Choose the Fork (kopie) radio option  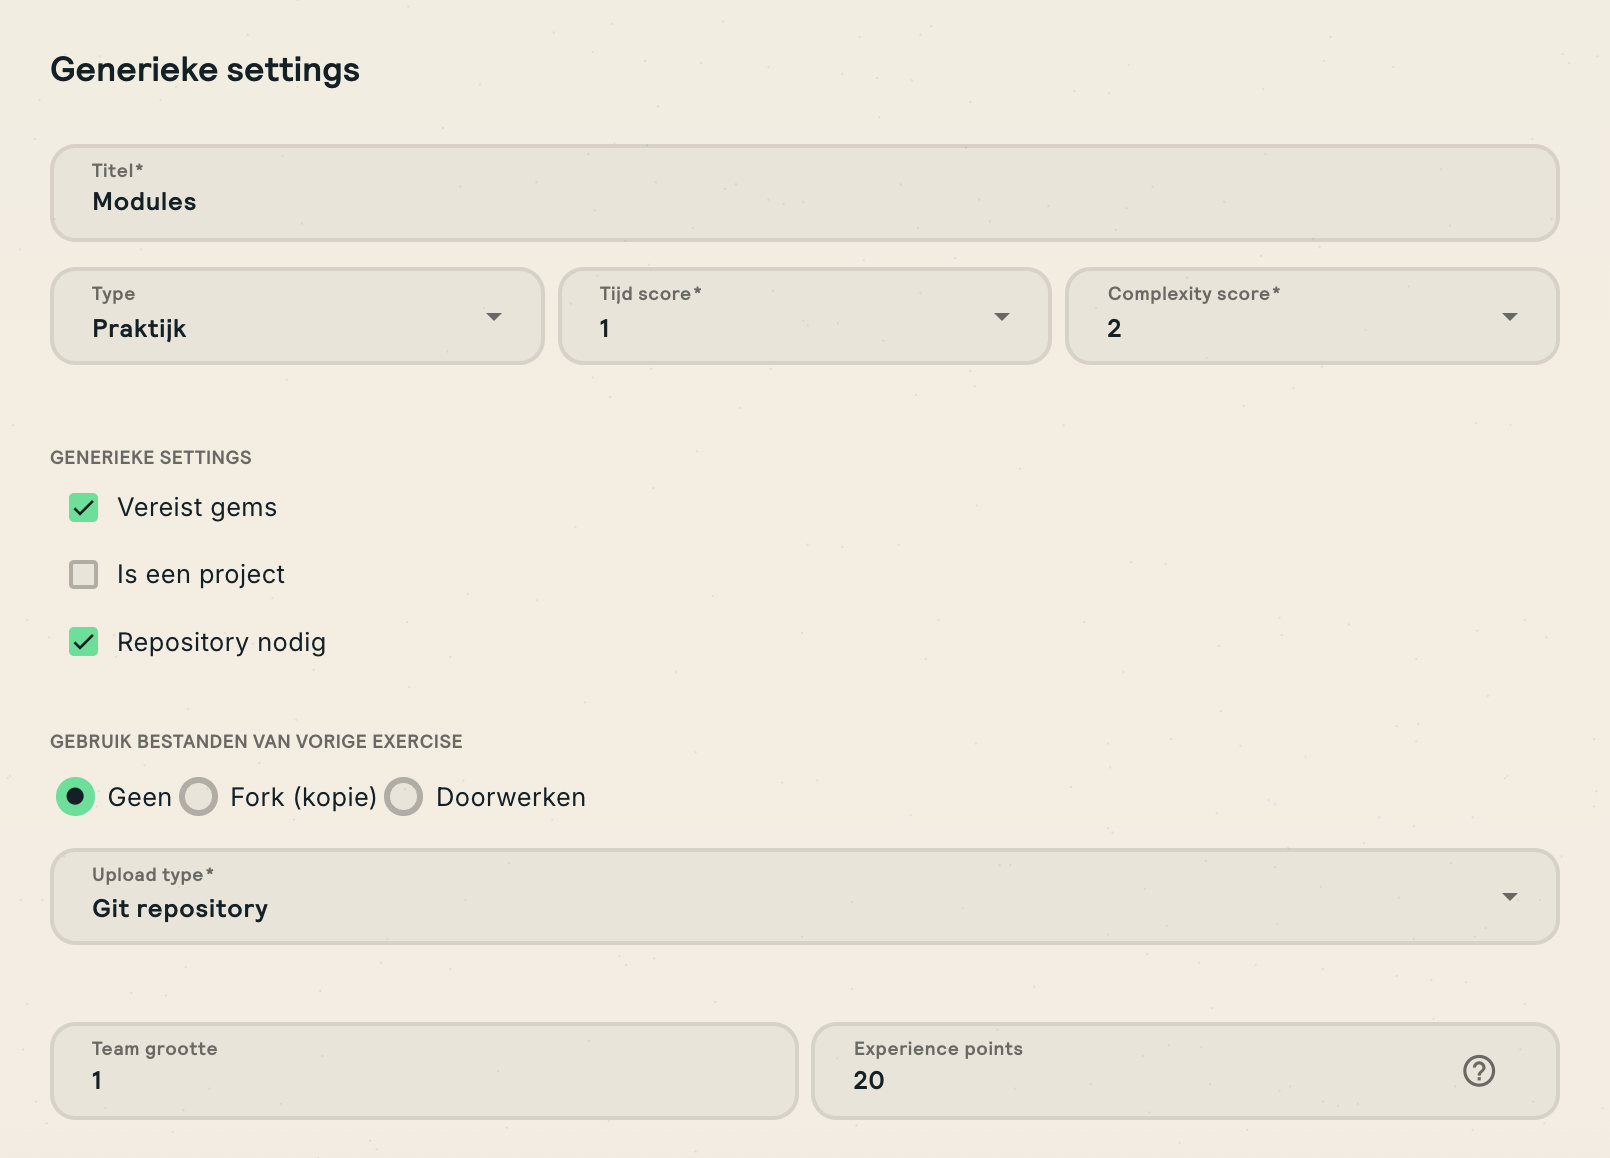click(199, 797)
